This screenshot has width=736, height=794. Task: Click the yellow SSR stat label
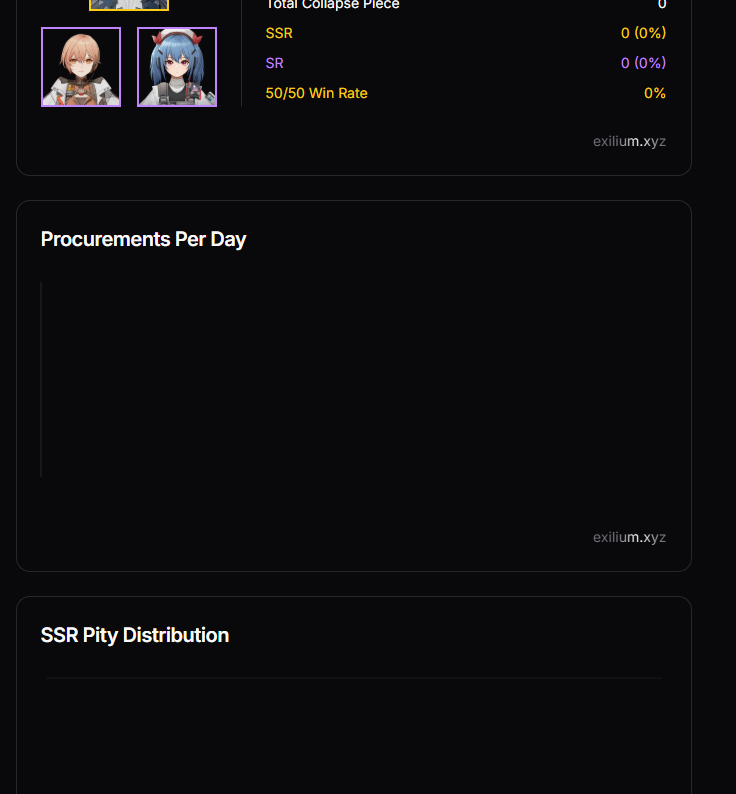pyautogui.click(x=279, y=33)
